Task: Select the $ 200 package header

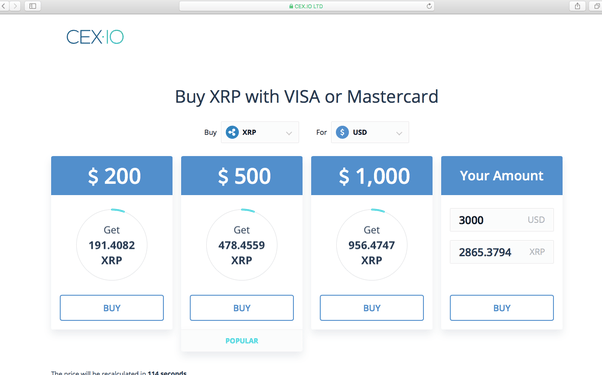Action: pos(112,176)
